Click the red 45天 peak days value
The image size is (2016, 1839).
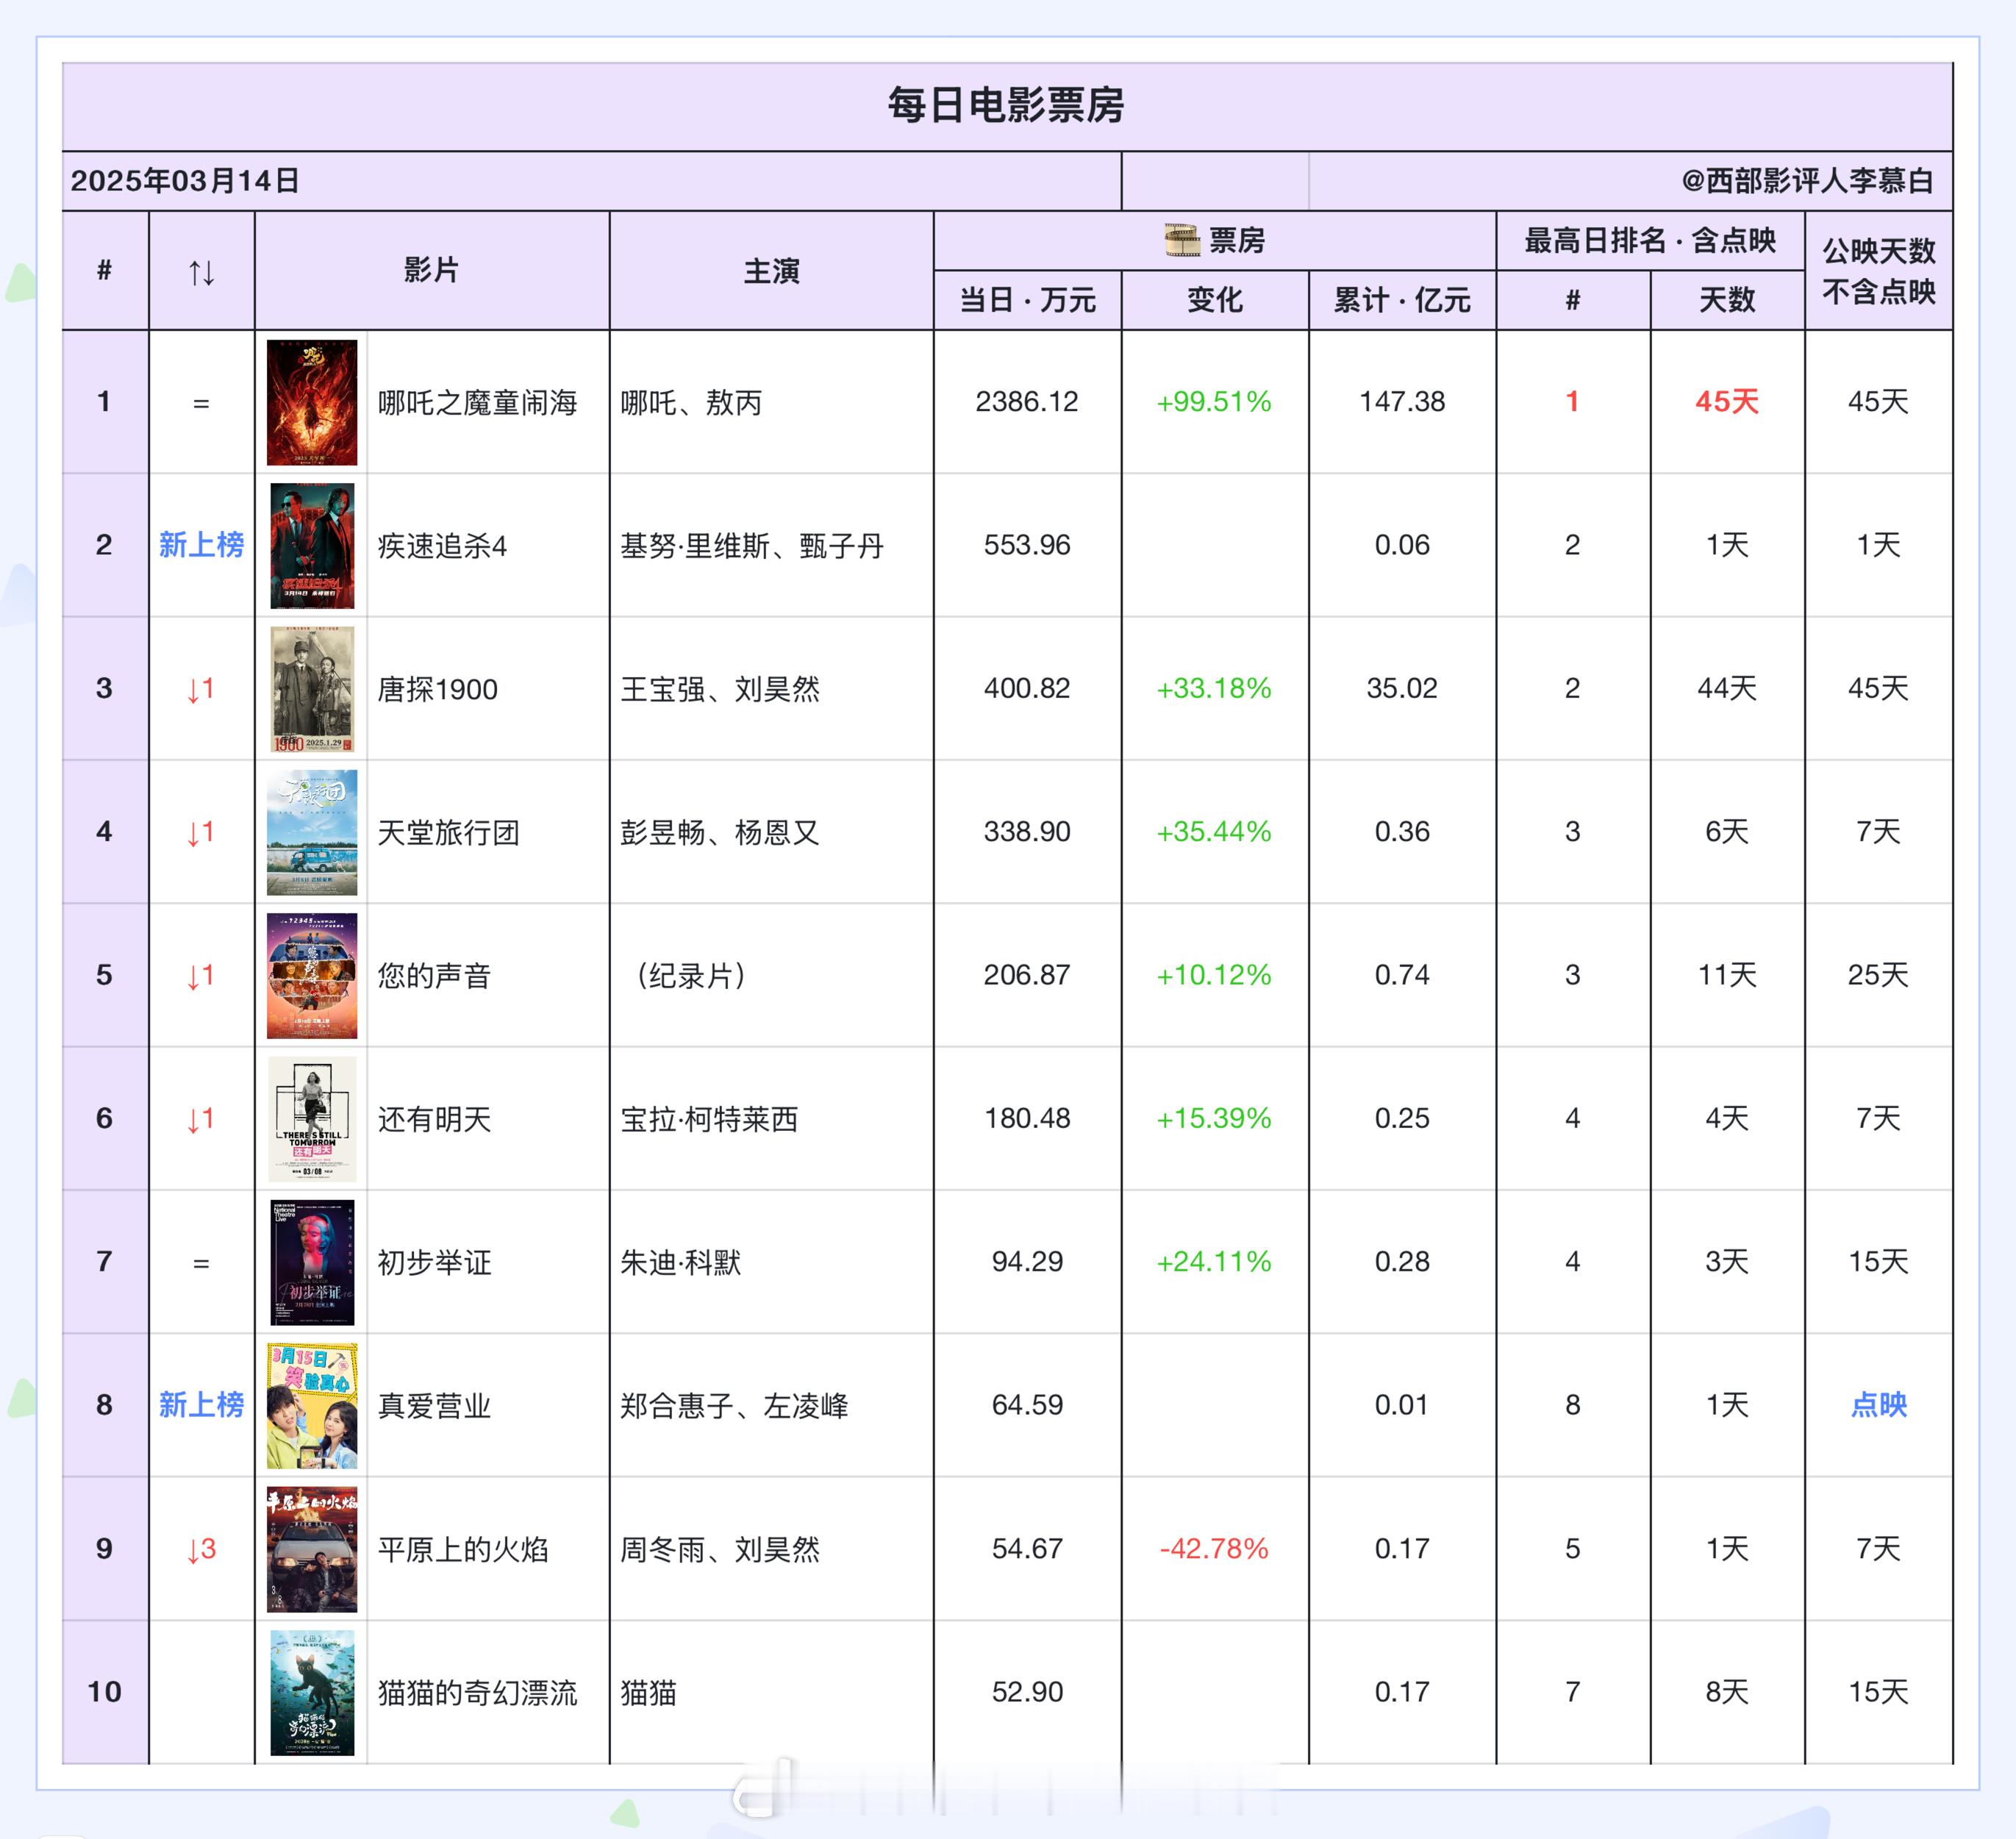click(x=1727, y=402)
